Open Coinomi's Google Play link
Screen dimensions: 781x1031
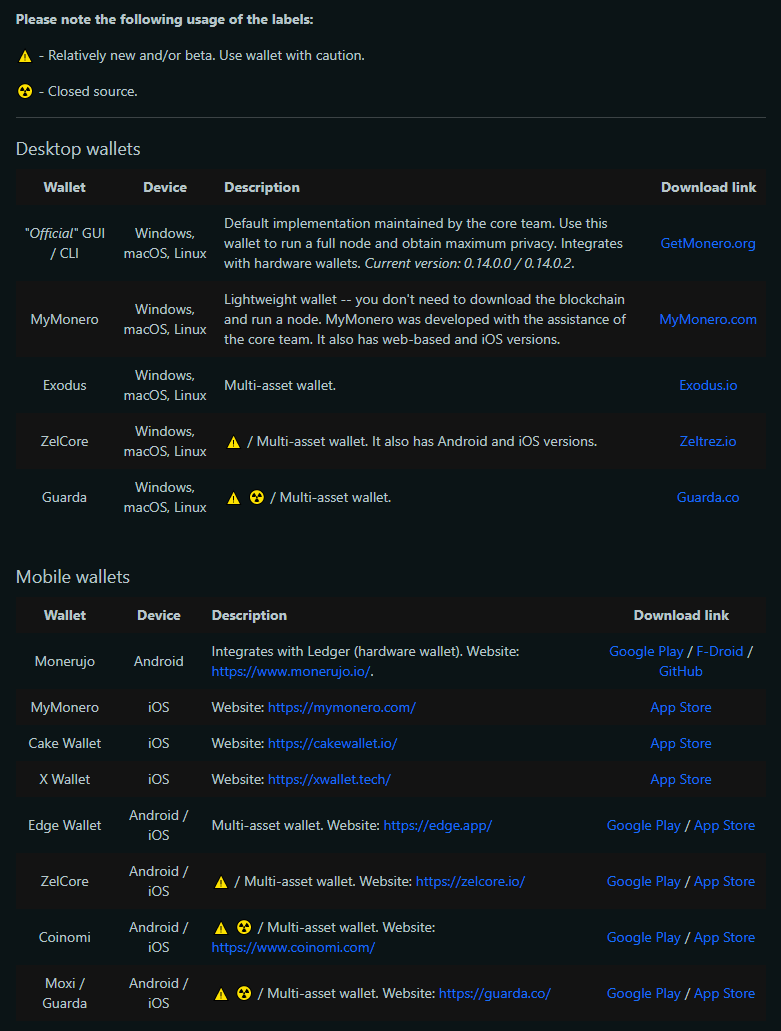coord(644,938)
